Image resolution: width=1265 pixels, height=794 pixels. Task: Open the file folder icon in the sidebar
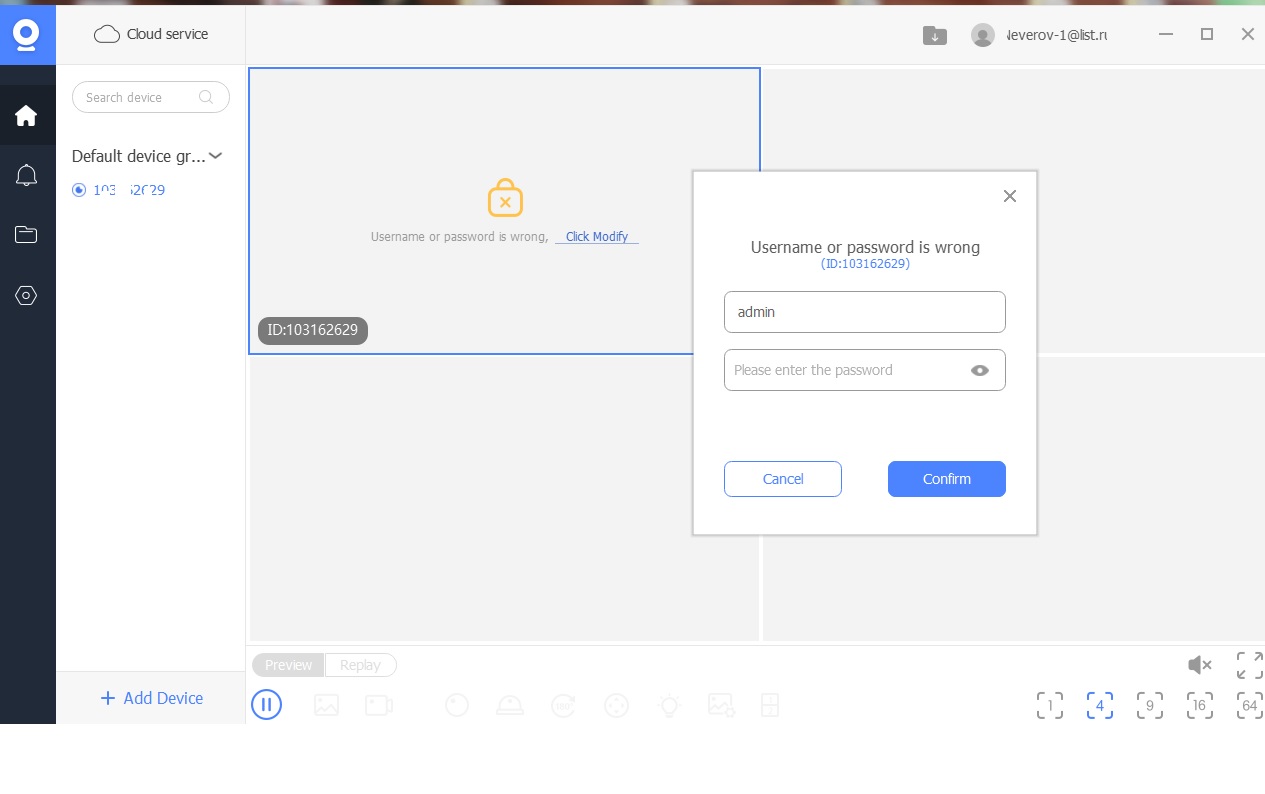[x=27, y=235]
